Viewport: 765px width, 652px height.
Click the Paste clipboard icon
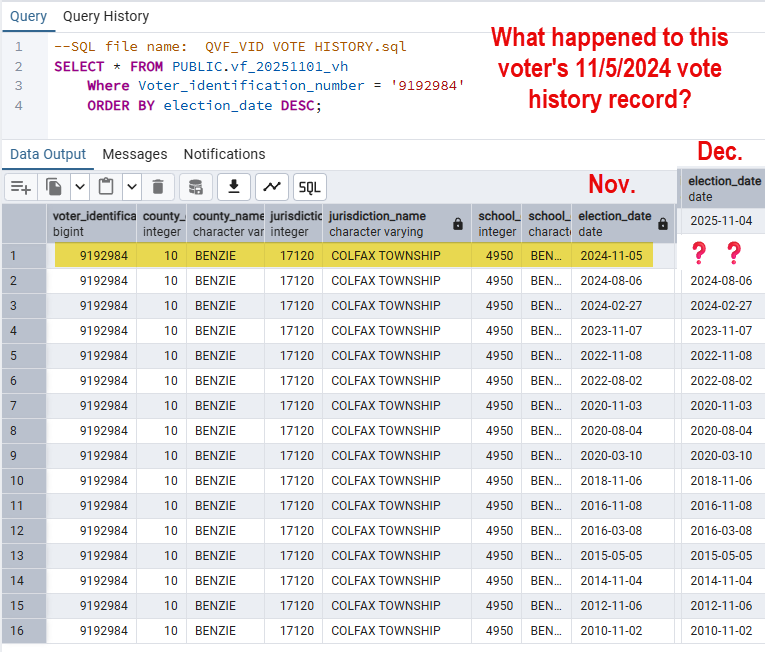click(x=106, y=187)
